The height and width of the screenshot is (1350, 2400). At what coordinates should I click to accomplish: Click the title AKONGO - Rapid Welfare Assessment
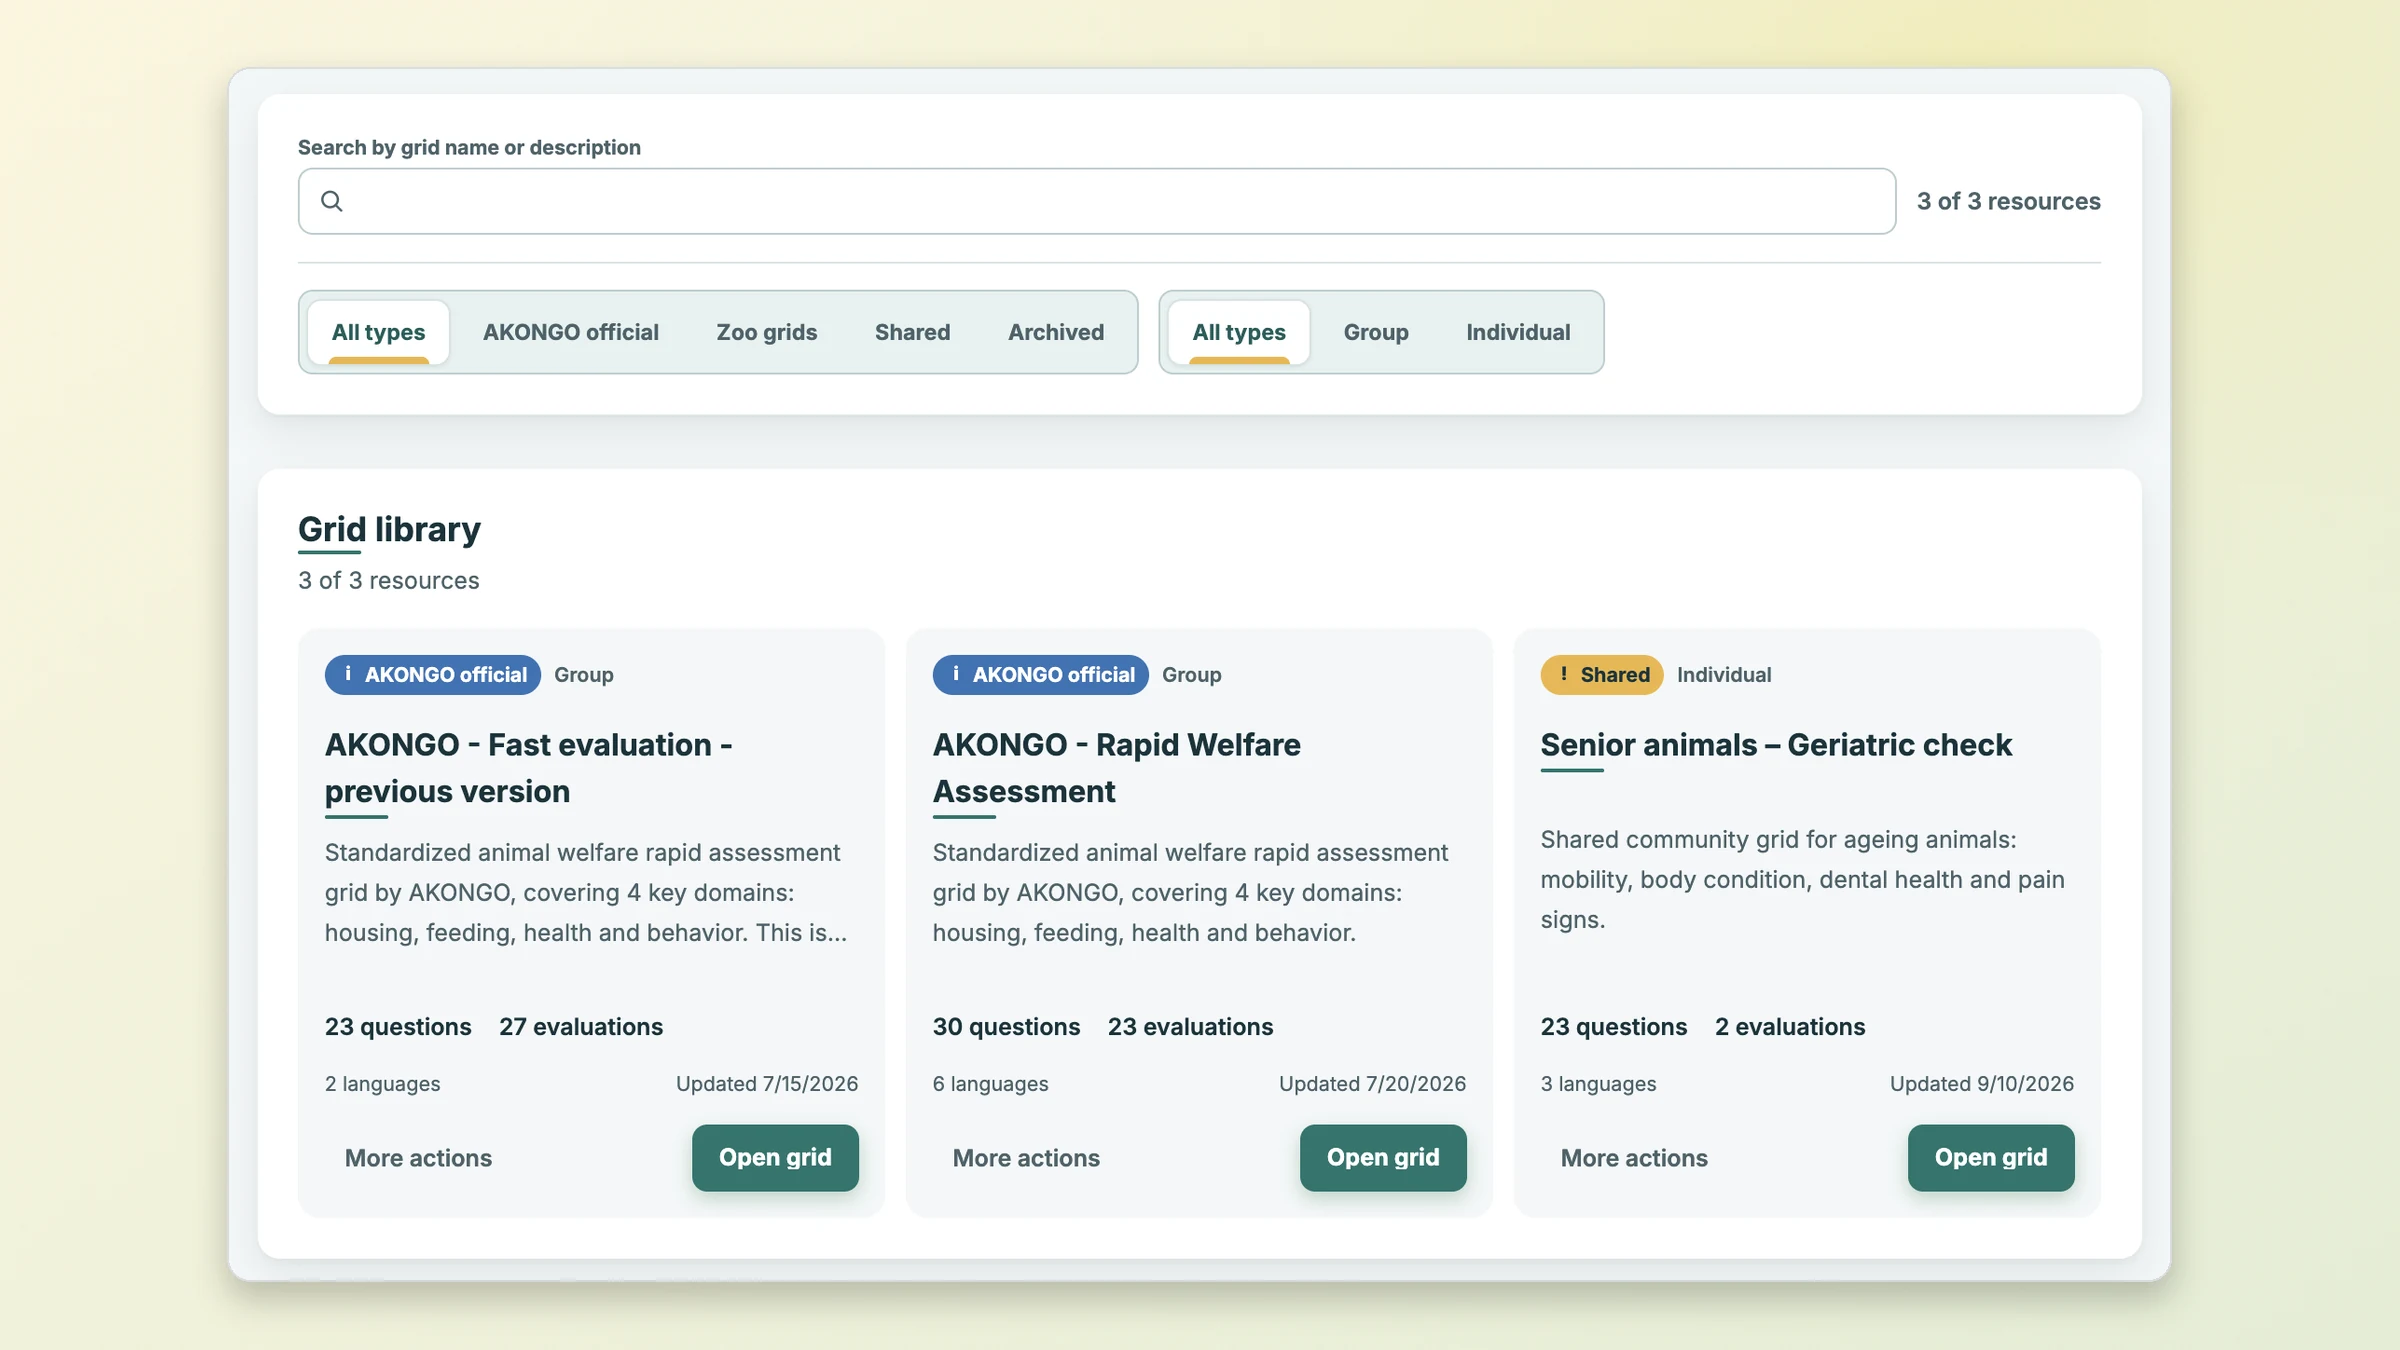coord(1116,768)
